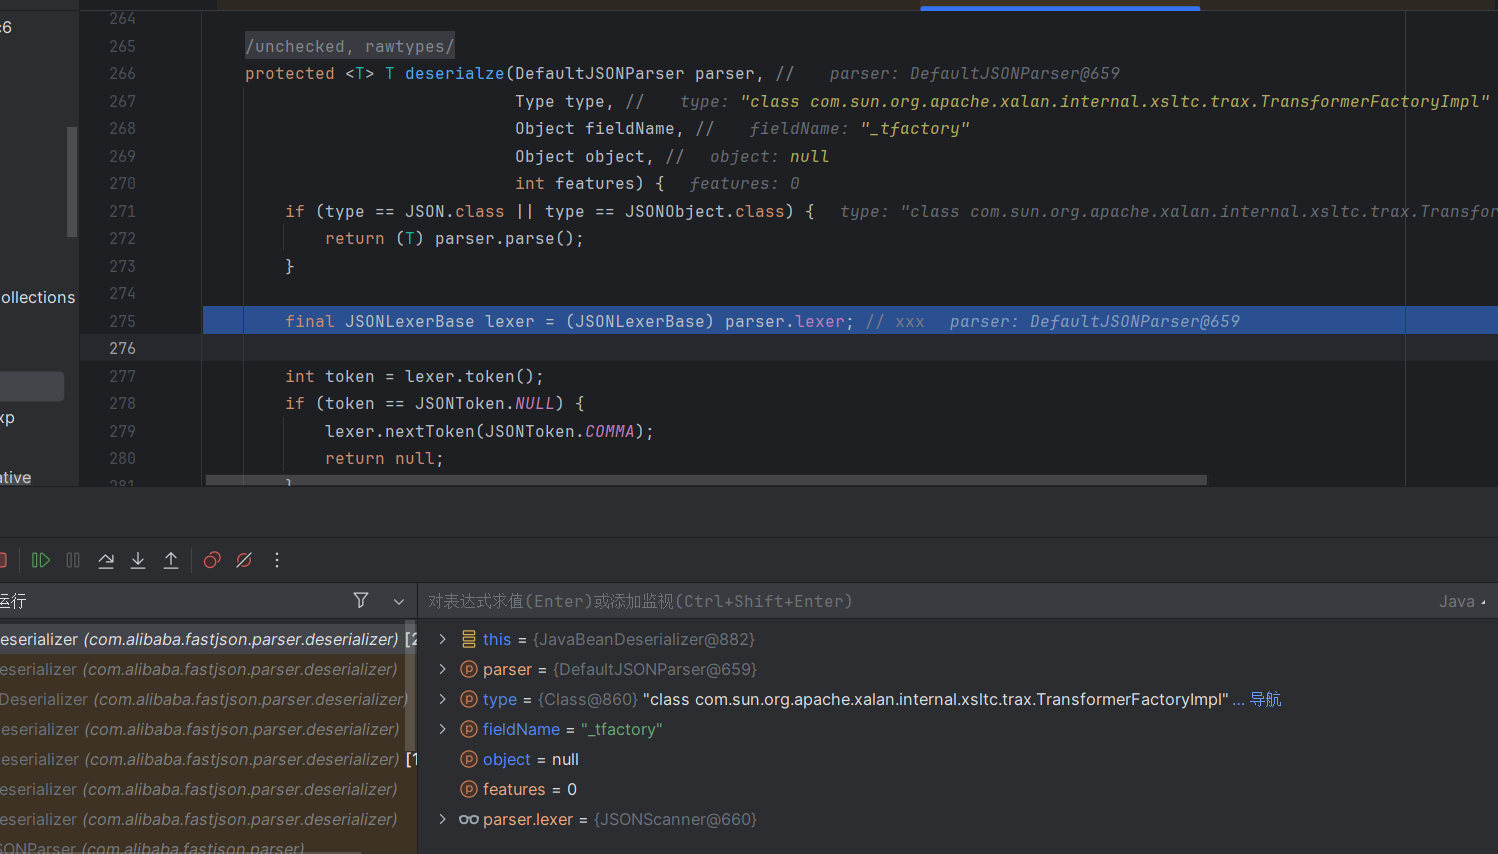Step over the current line
Screen dimensions: 1498x854
pos(106,560)
